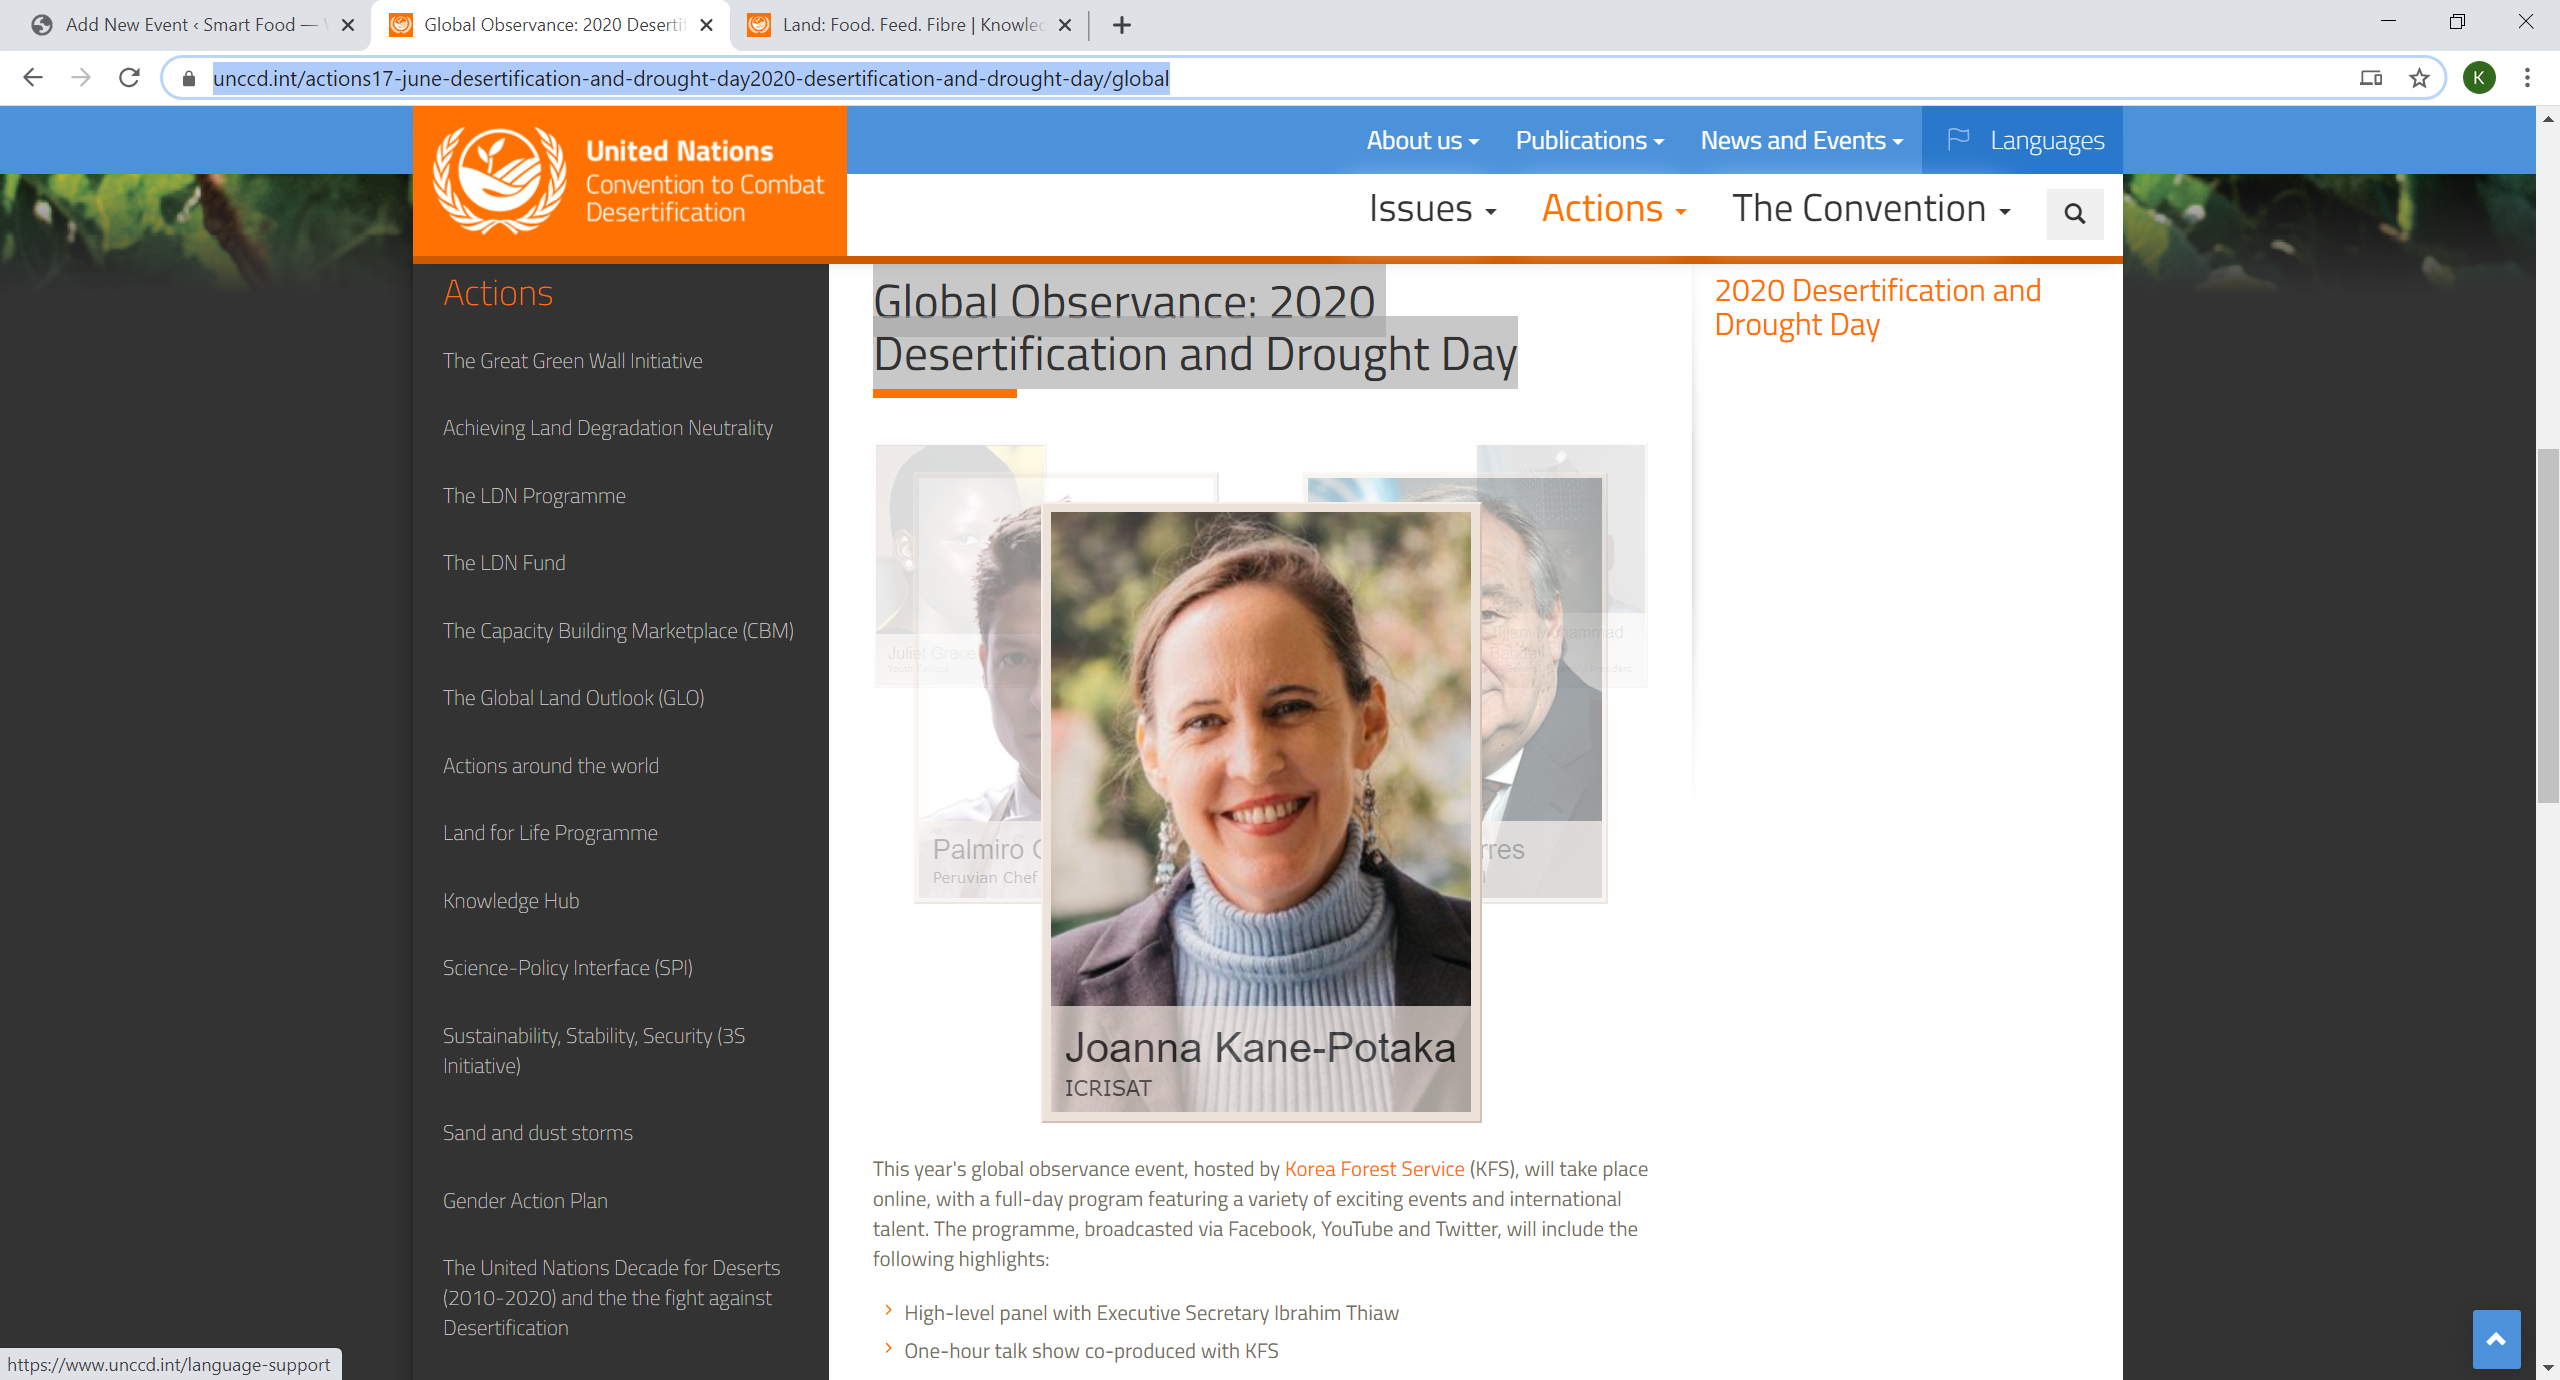Expand the About us dropdown
Image resolution: width=2560 pixels, height=1380 pixels.
pyautogui.click(x=1422, y=141)
